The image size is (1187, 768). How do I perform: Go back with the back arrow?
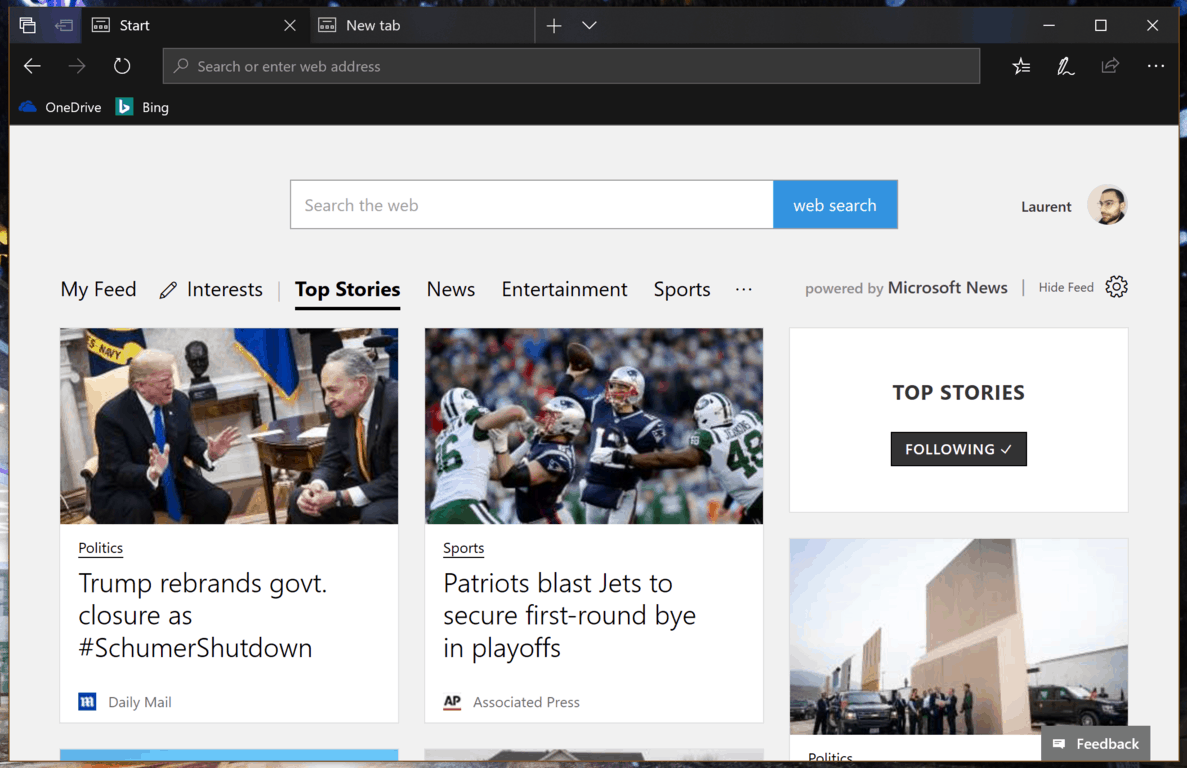(32, 67)
